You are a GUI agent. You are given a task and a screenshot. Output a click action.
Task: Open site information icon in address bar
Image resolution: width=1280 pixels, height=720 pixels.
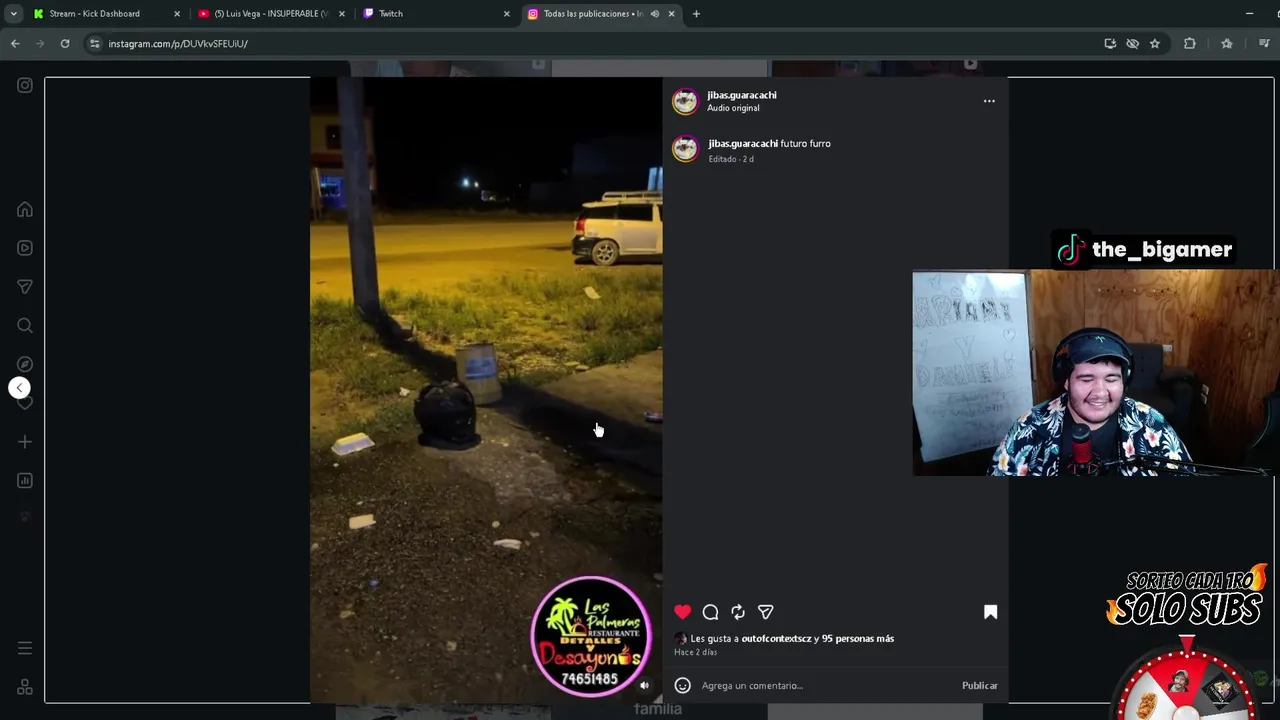point(94,43)
